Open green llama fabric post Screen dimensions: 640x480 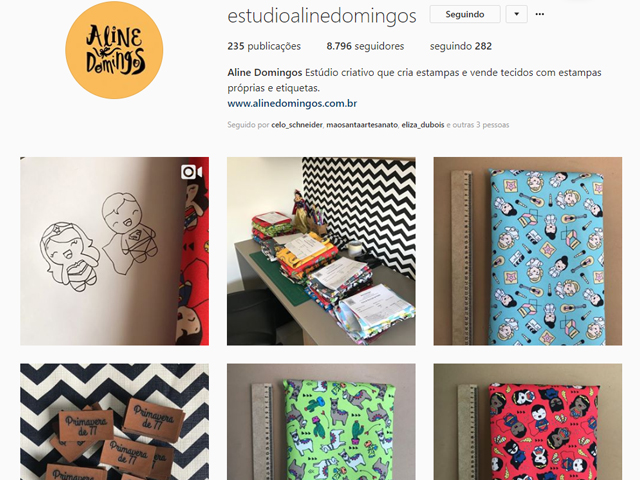321,422
